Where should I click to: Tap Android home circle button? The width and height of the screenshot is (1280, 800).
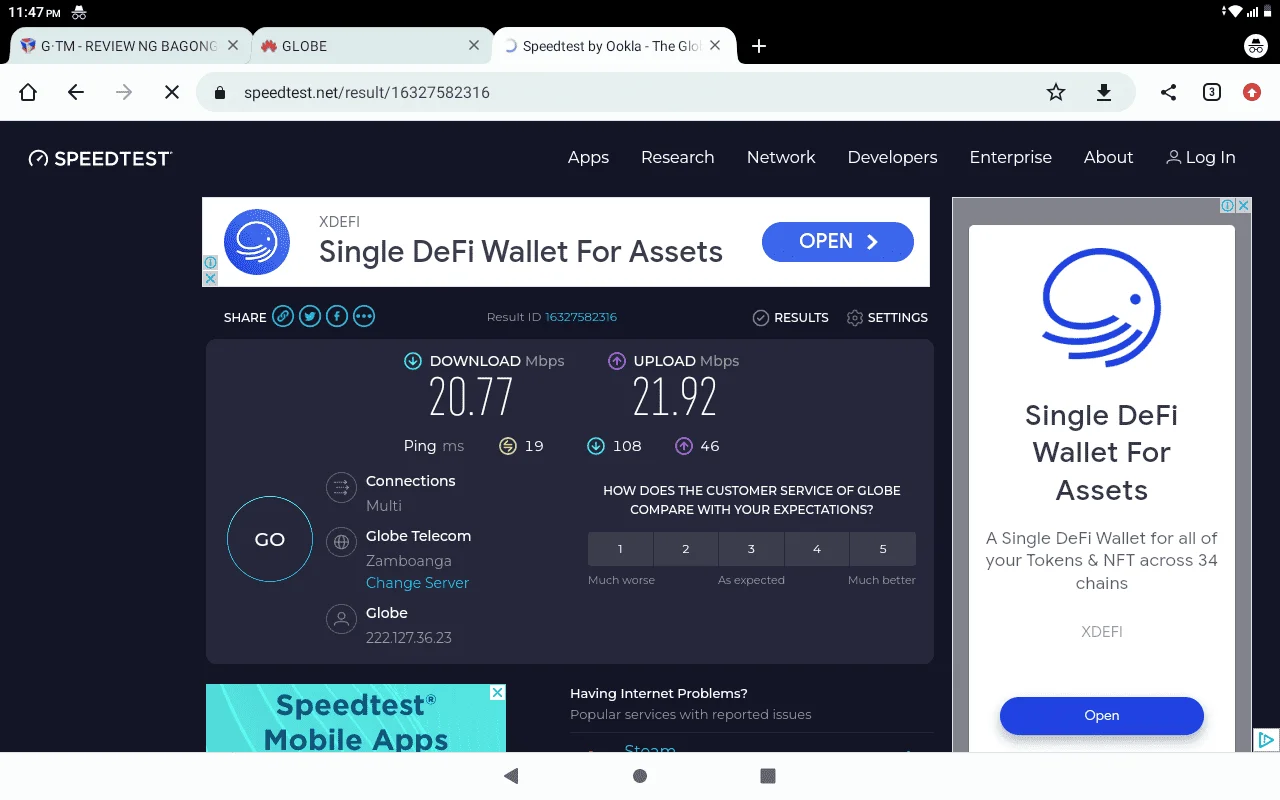coord(640,776)
